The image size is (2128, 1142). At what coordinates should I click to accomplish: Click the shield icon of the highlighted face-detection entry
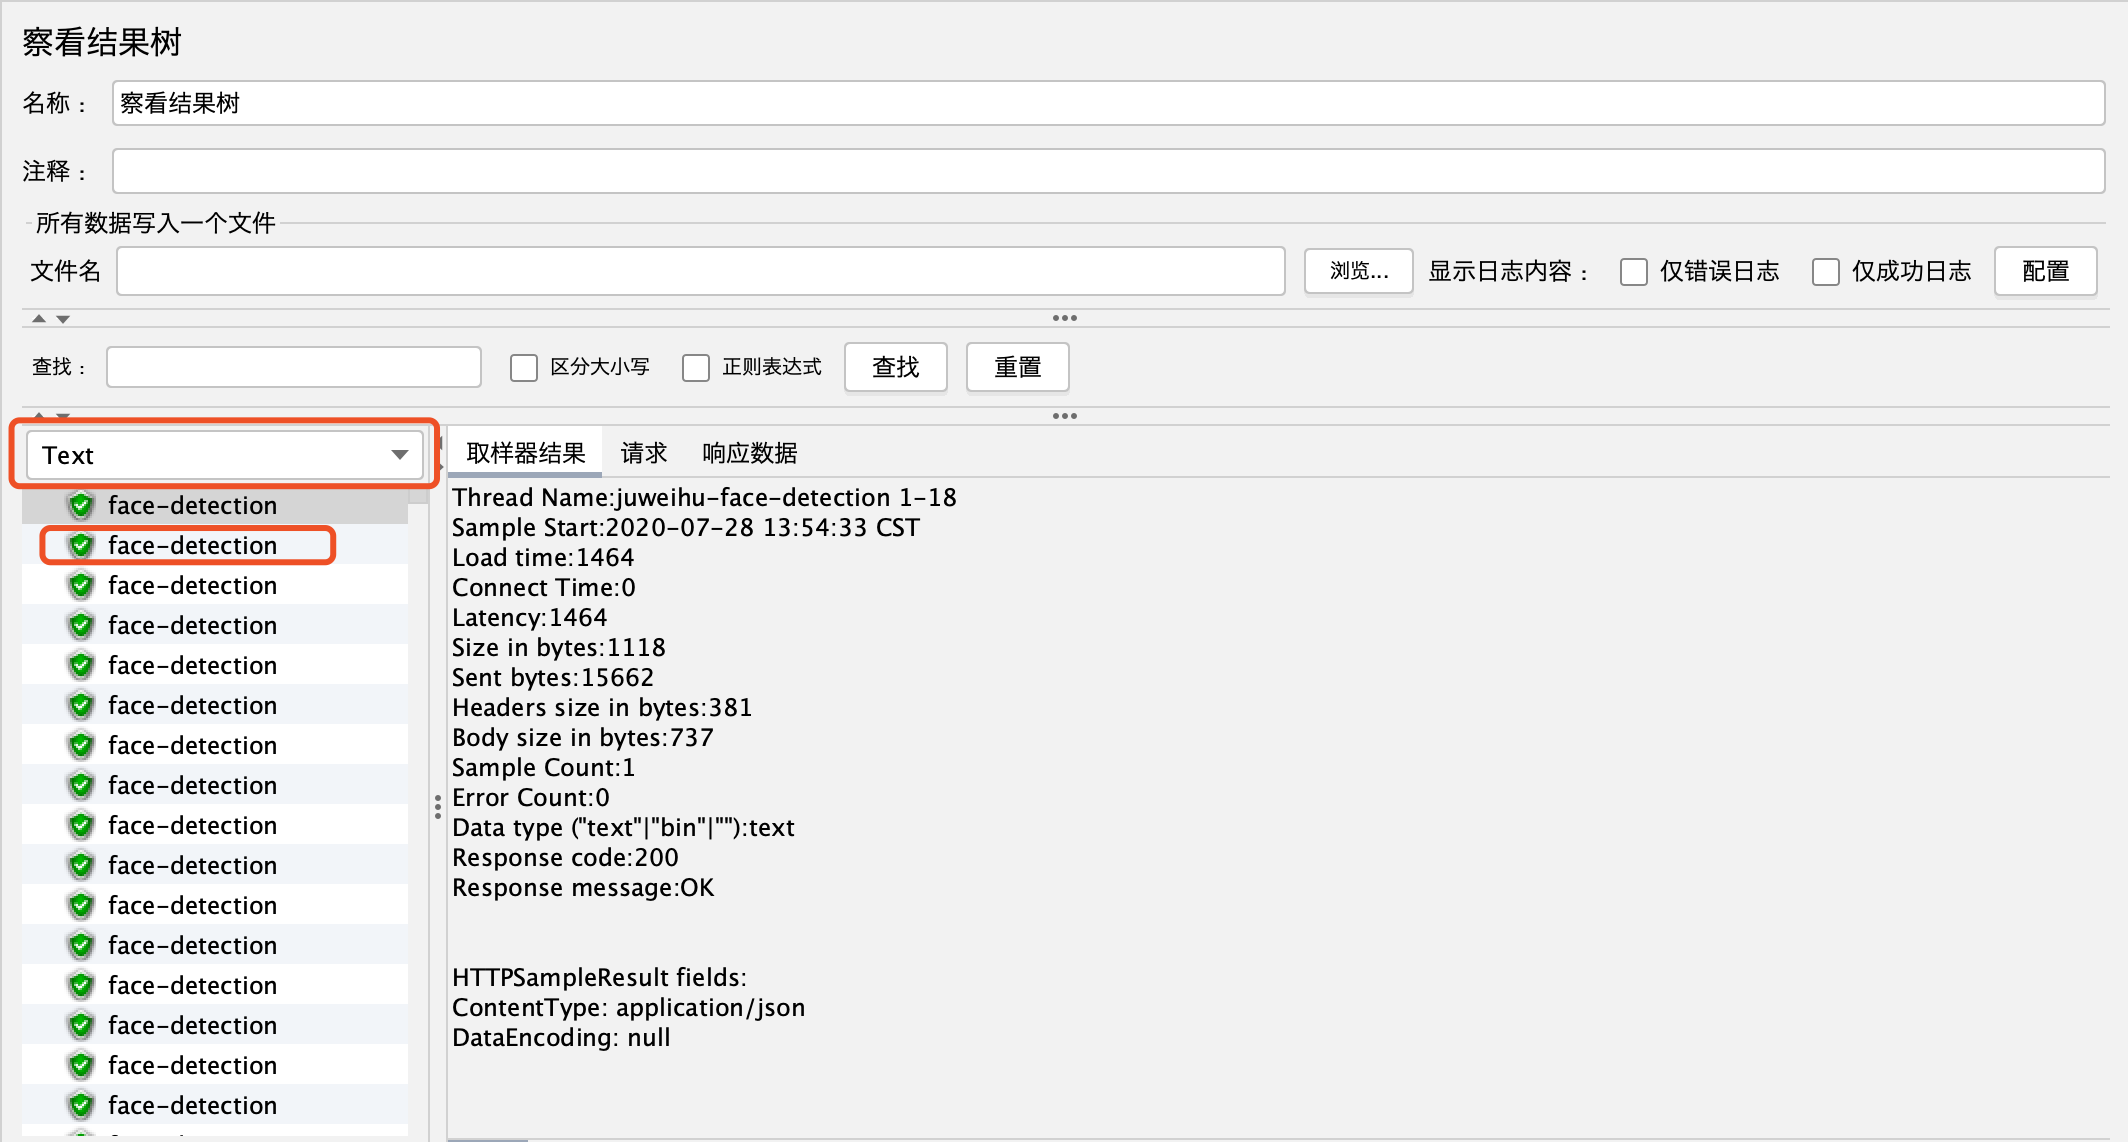click(81, 545)
